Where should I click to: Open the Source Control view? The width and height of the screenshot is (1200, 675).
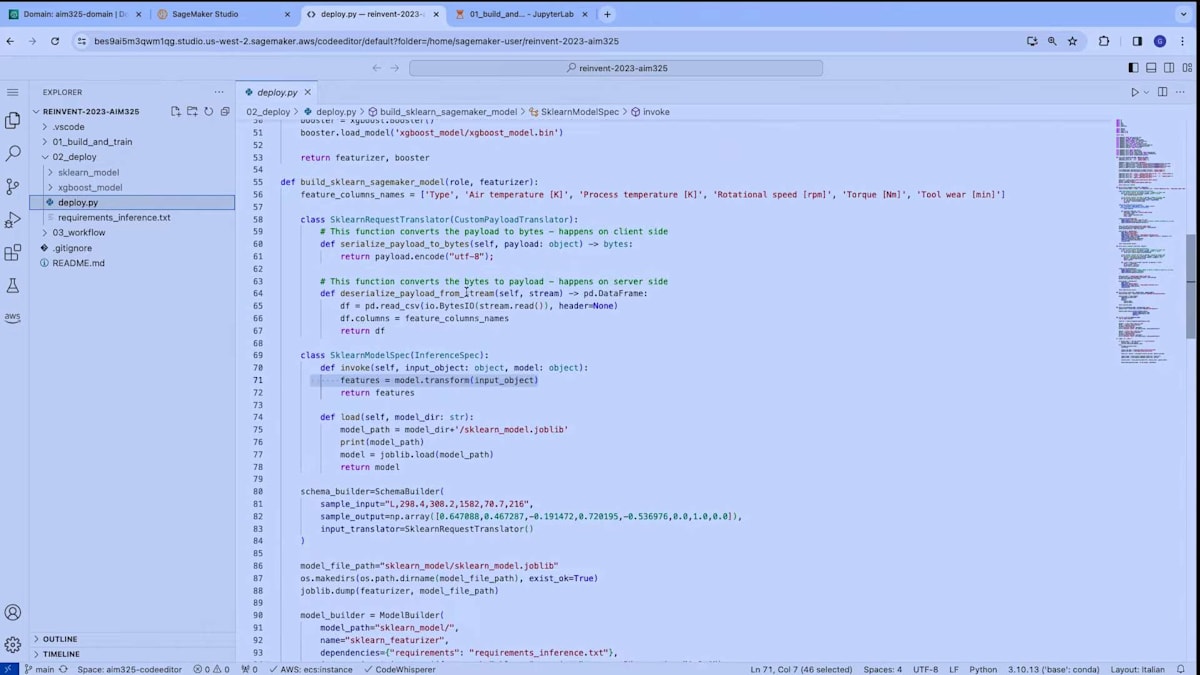13,187
